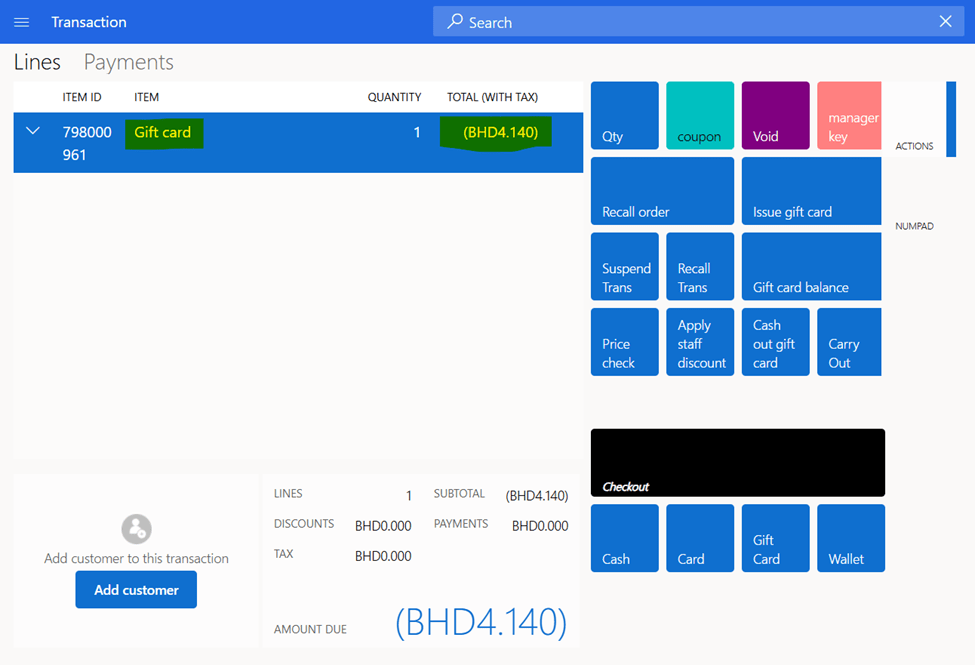
Task: Click Suspend Trans tile
Action: [x=625, y=267]
